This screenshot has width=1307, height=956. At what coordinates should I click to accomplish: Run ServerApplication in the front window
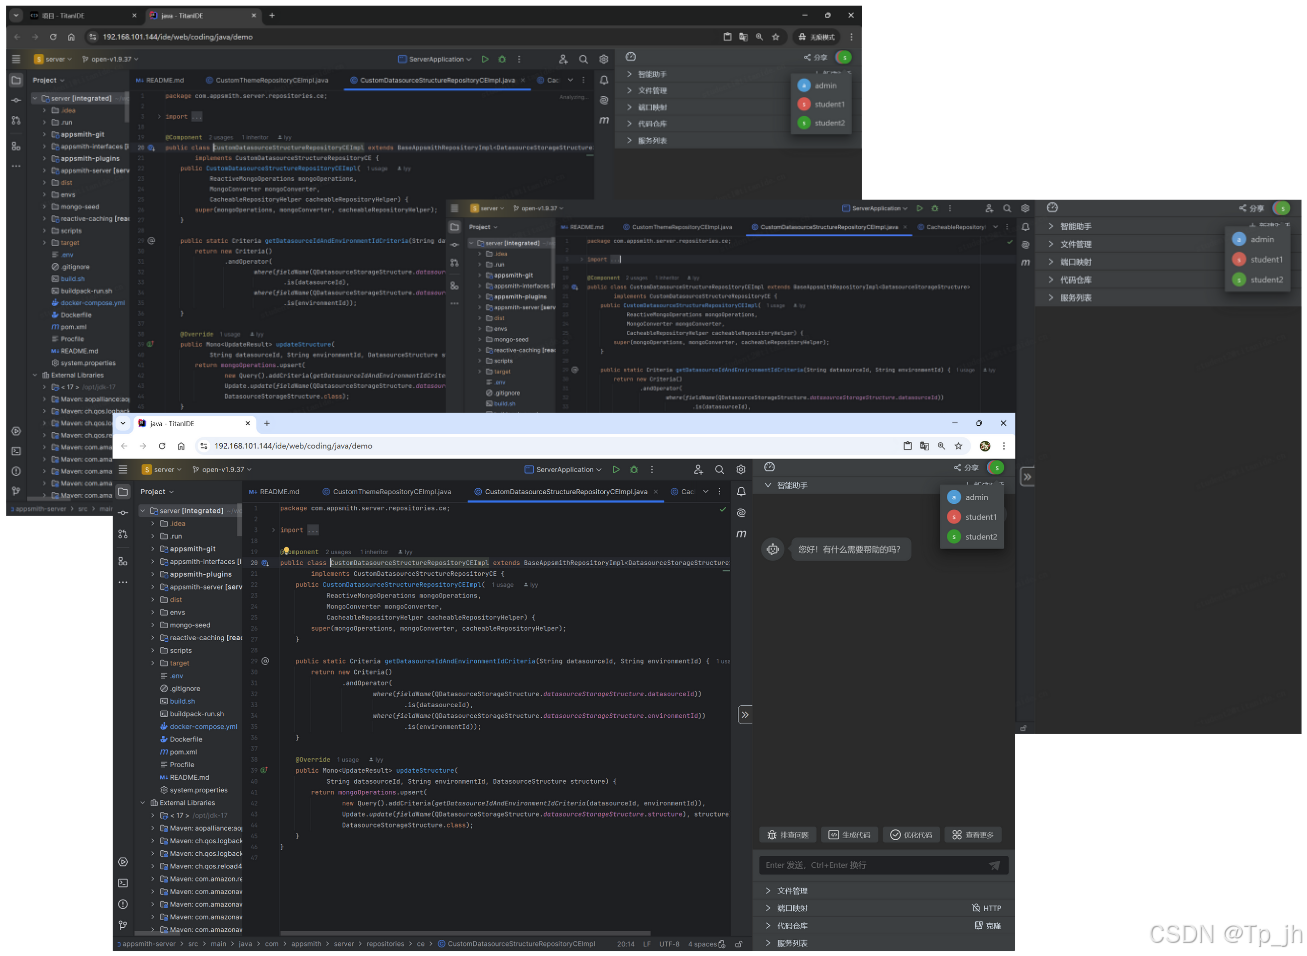point(616,469)
